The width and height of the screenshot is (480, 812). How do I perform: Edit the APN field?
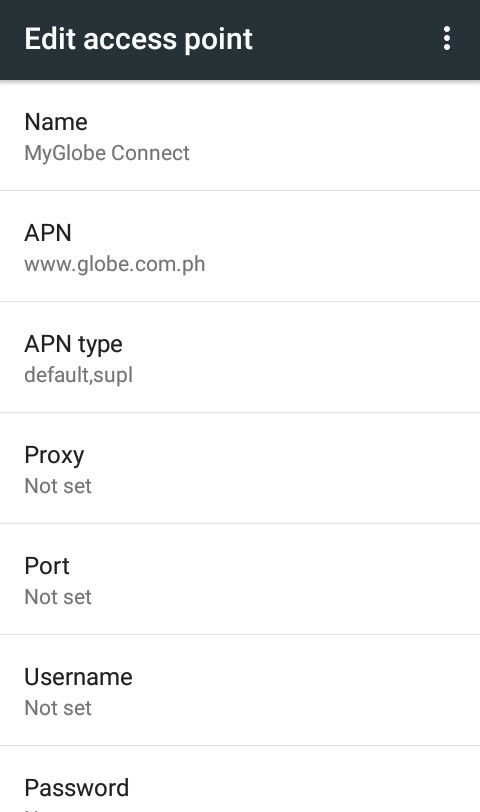click(x=240, y=246)
